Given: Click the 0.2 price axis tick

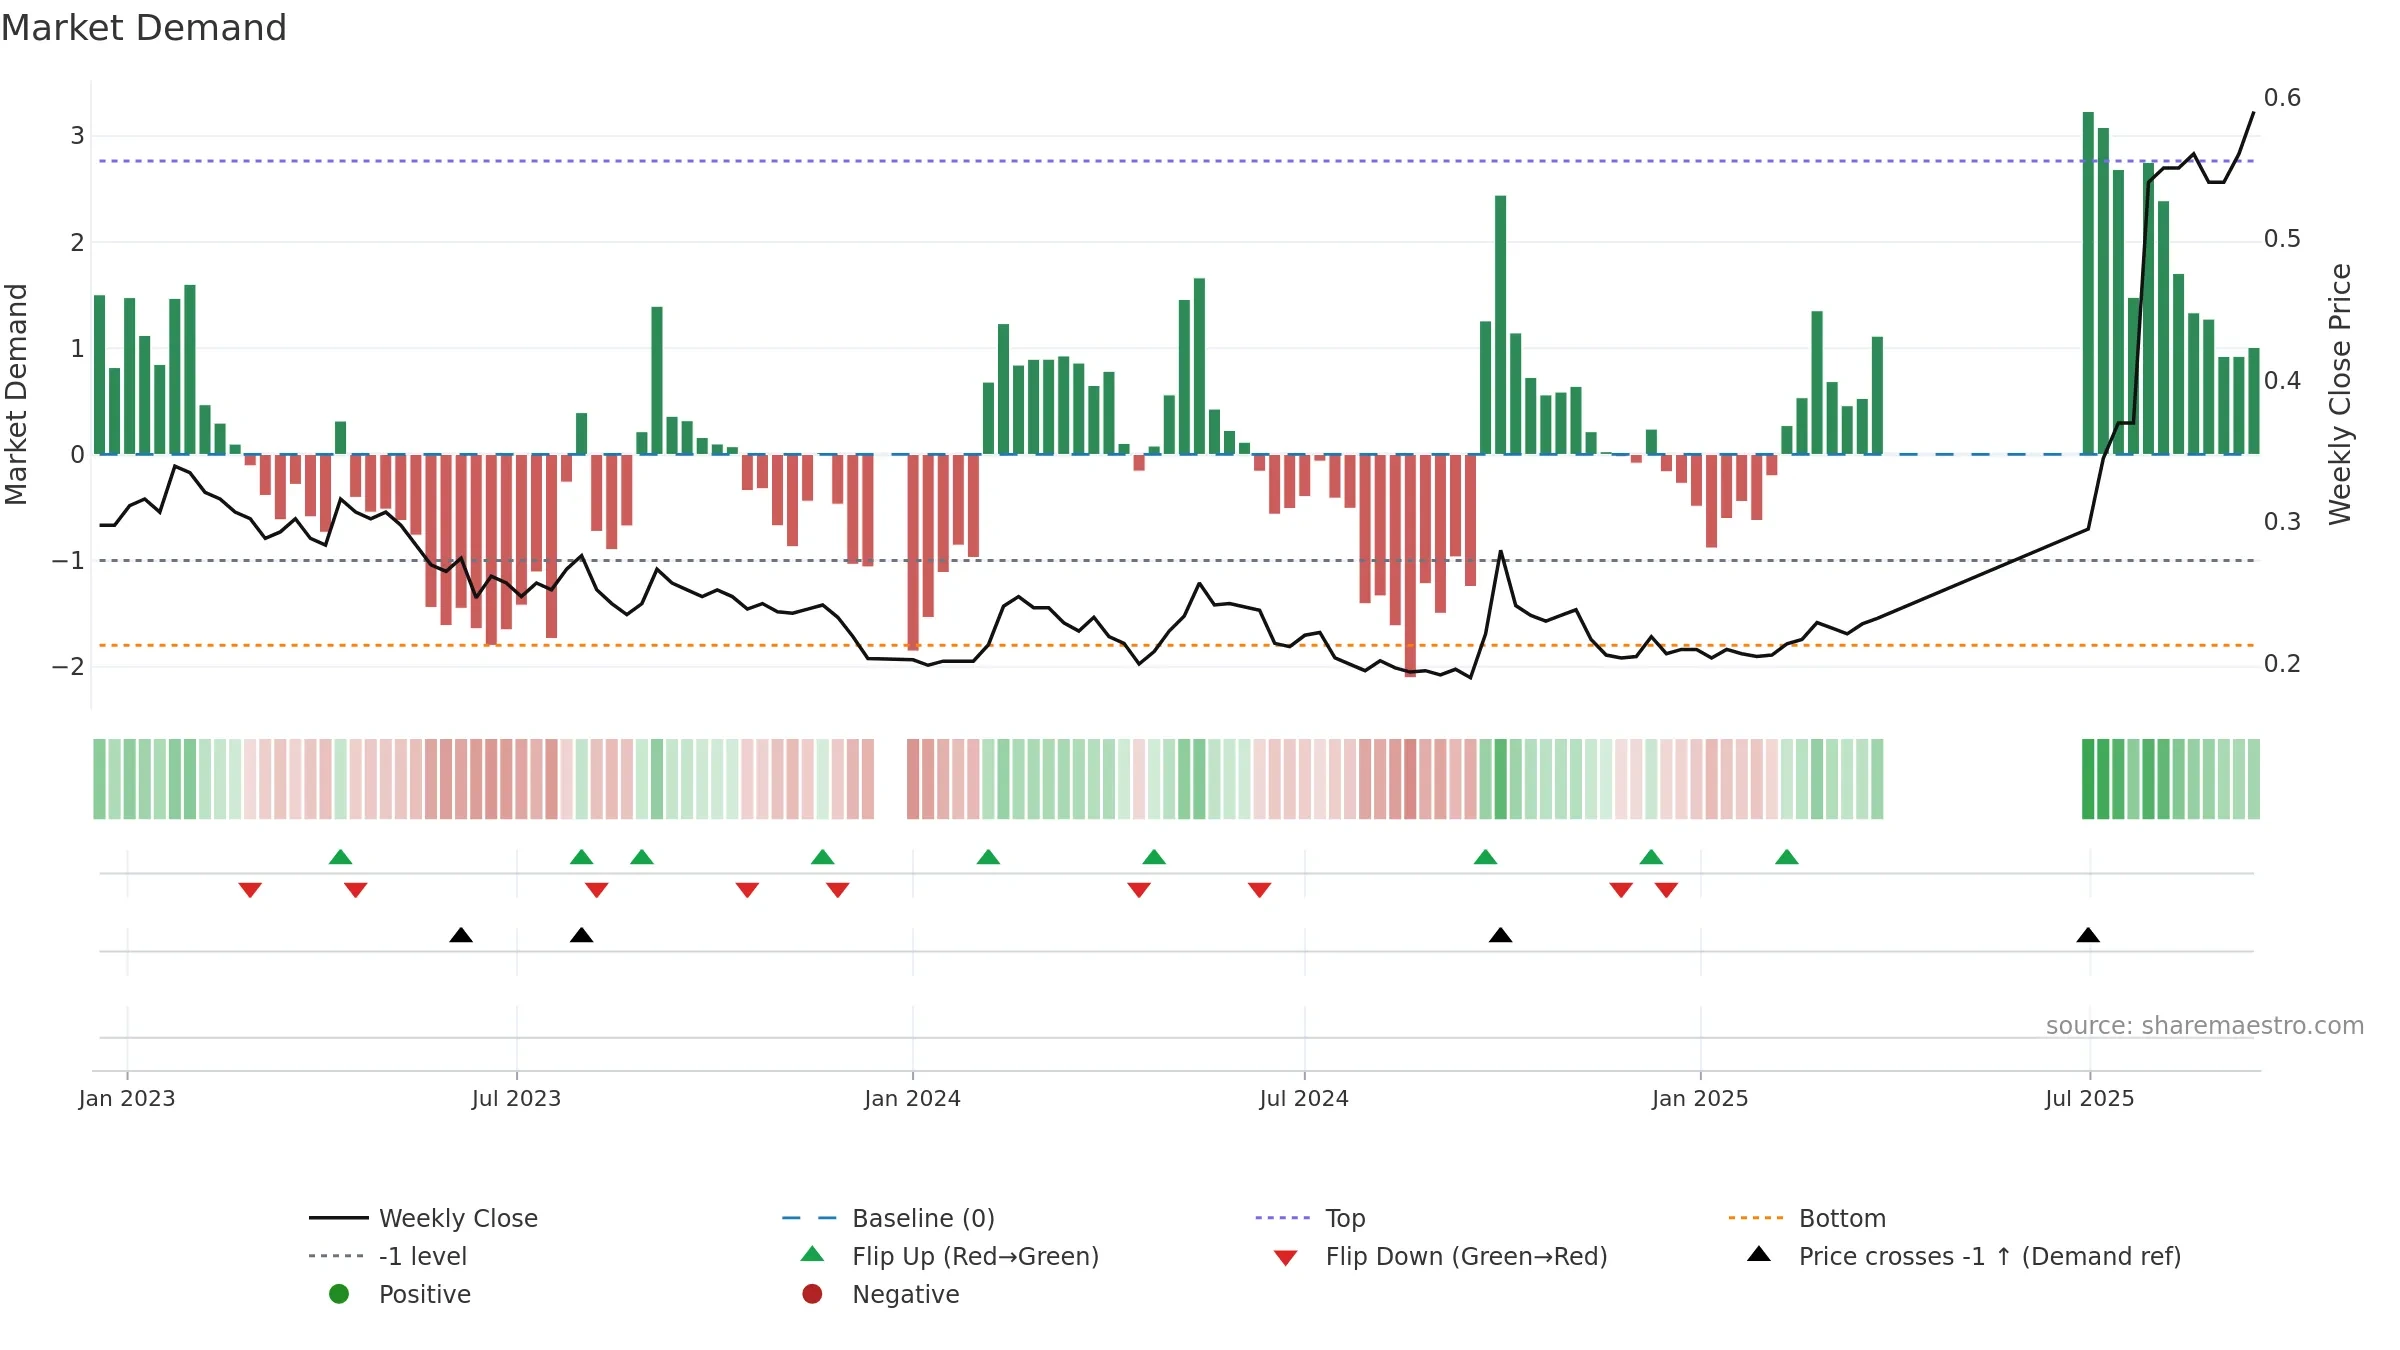Looking at the screenshot, I should (2282, 663).
